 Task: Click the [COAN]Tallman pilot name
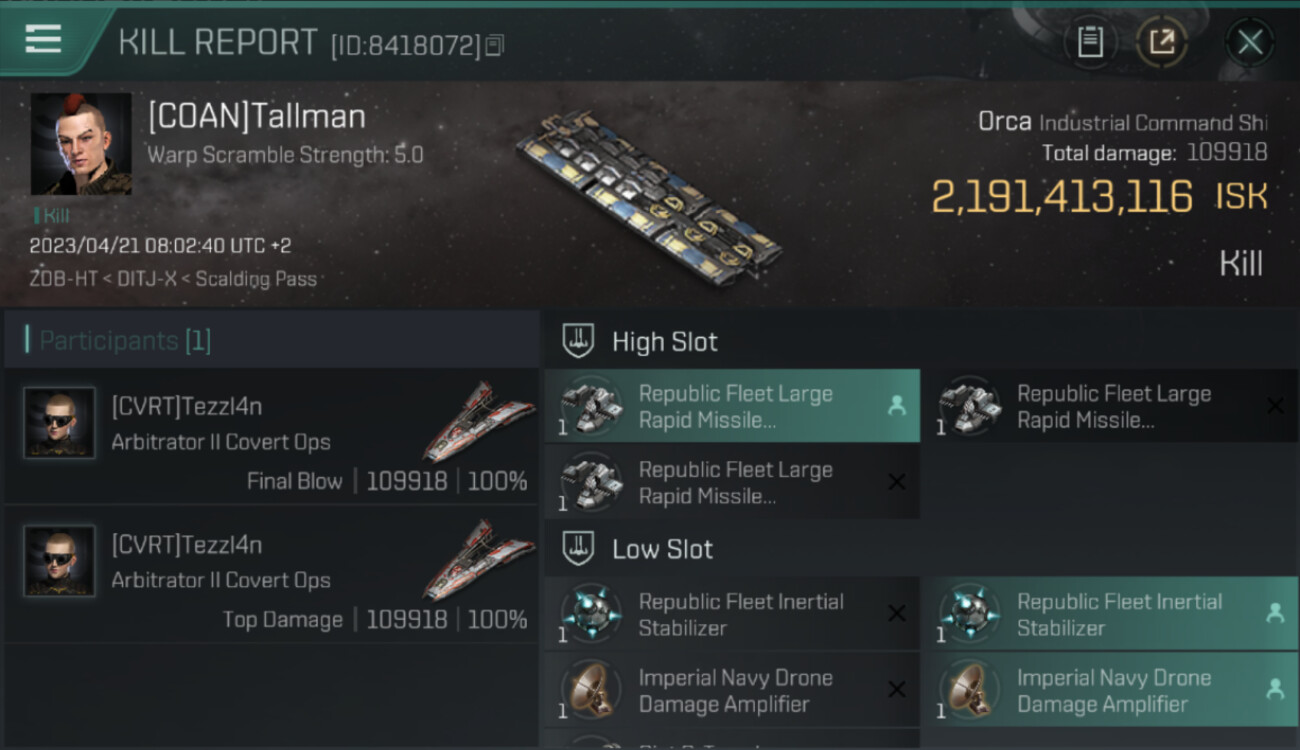click(x=257, y=116)
